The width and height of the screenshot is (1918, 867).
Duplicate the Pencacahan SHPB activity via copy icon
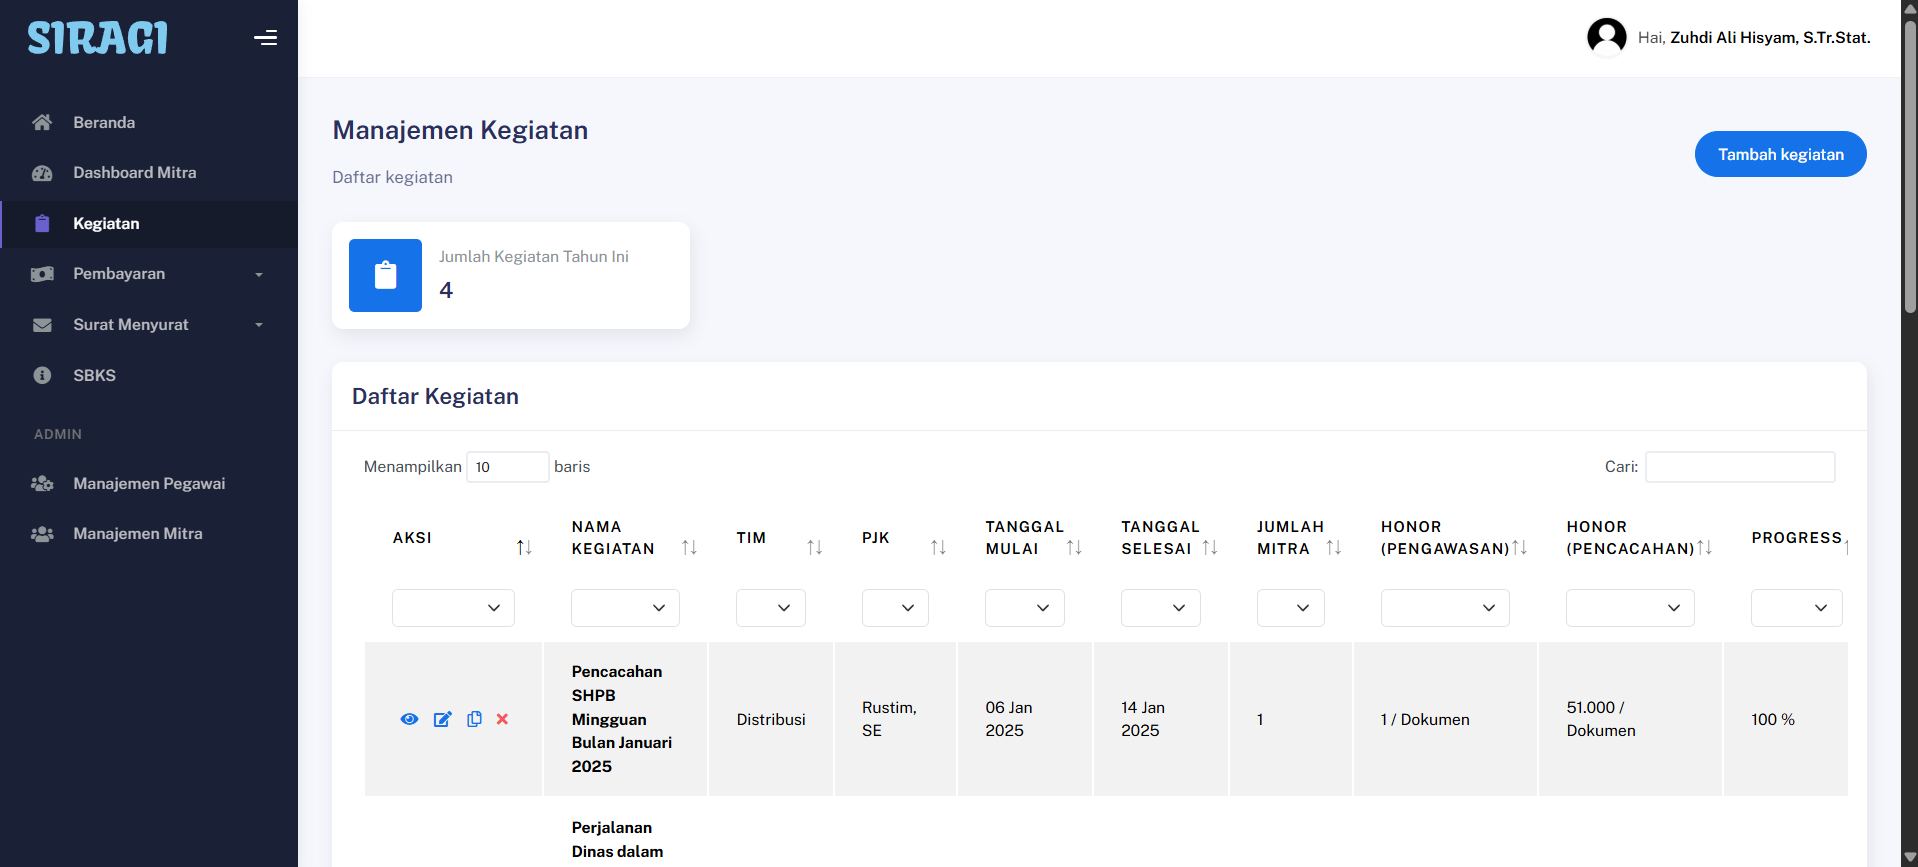[474, 719]
